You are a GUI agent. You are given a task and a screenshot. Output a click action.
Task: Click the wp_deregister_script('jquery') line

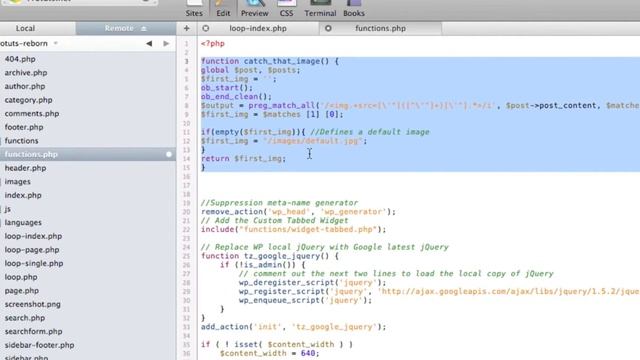[312, 282]
